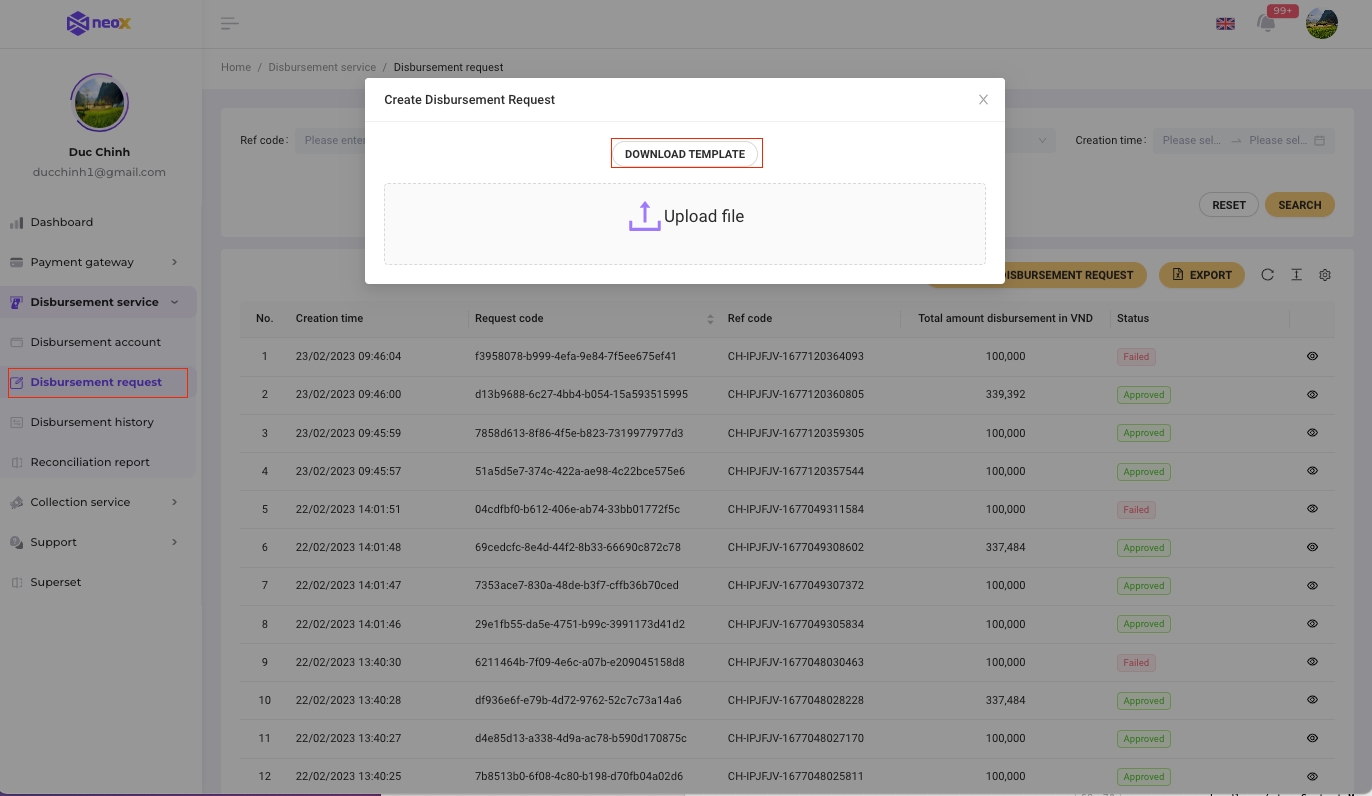Click the upload file arrow icon
The image size is (1372, 796).
(644, 216)
